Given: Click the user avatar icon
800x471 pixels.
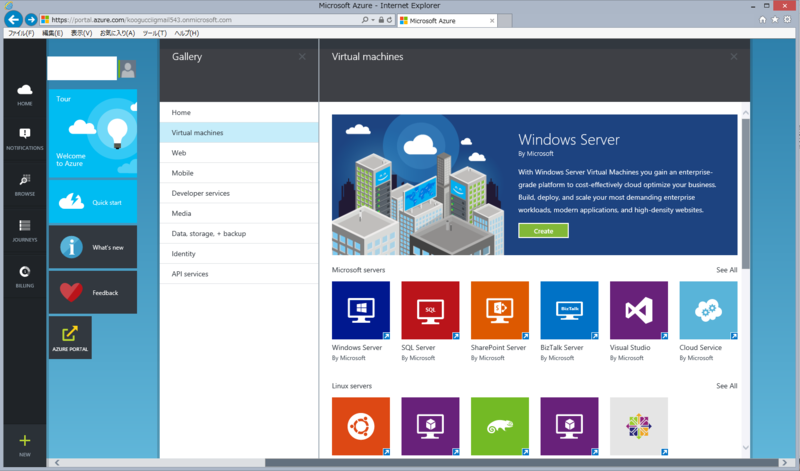Looking at the screenshot, I should coord(128,69).
